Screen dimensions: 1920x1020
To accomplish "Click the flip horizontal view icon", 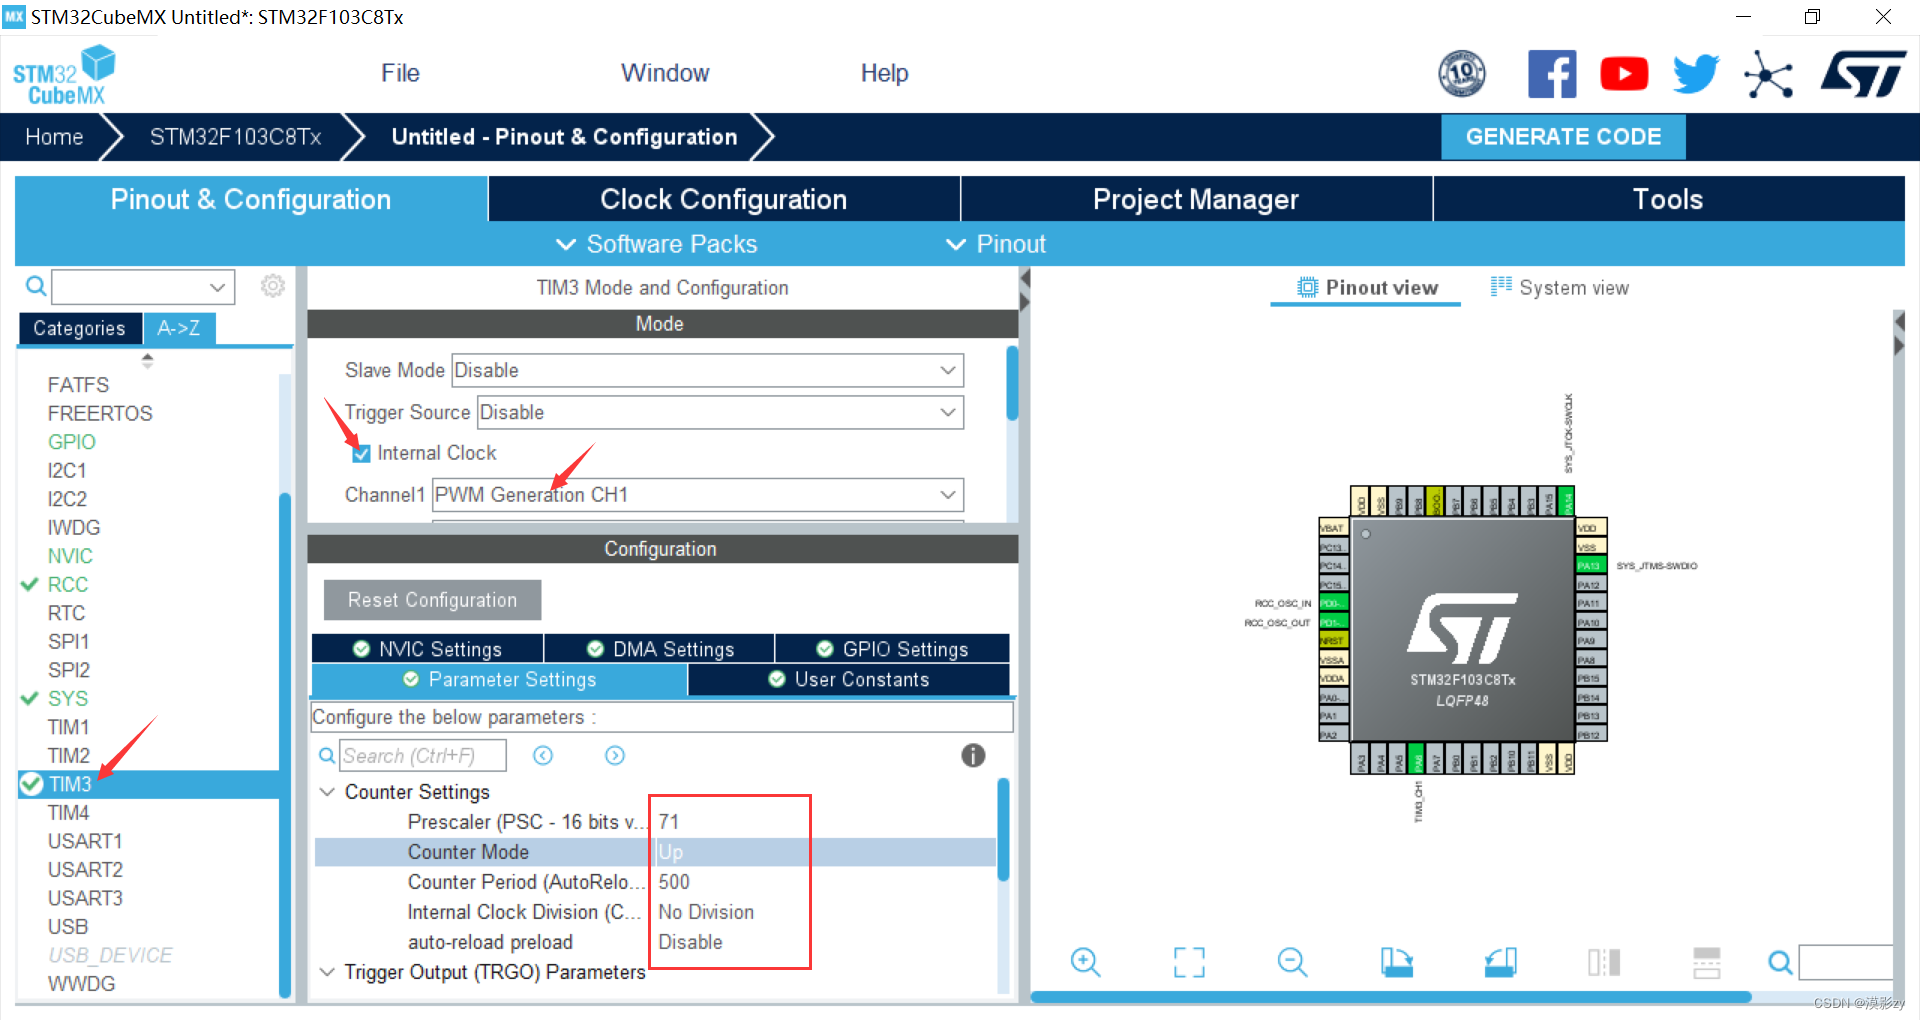I will point(1604,962).
